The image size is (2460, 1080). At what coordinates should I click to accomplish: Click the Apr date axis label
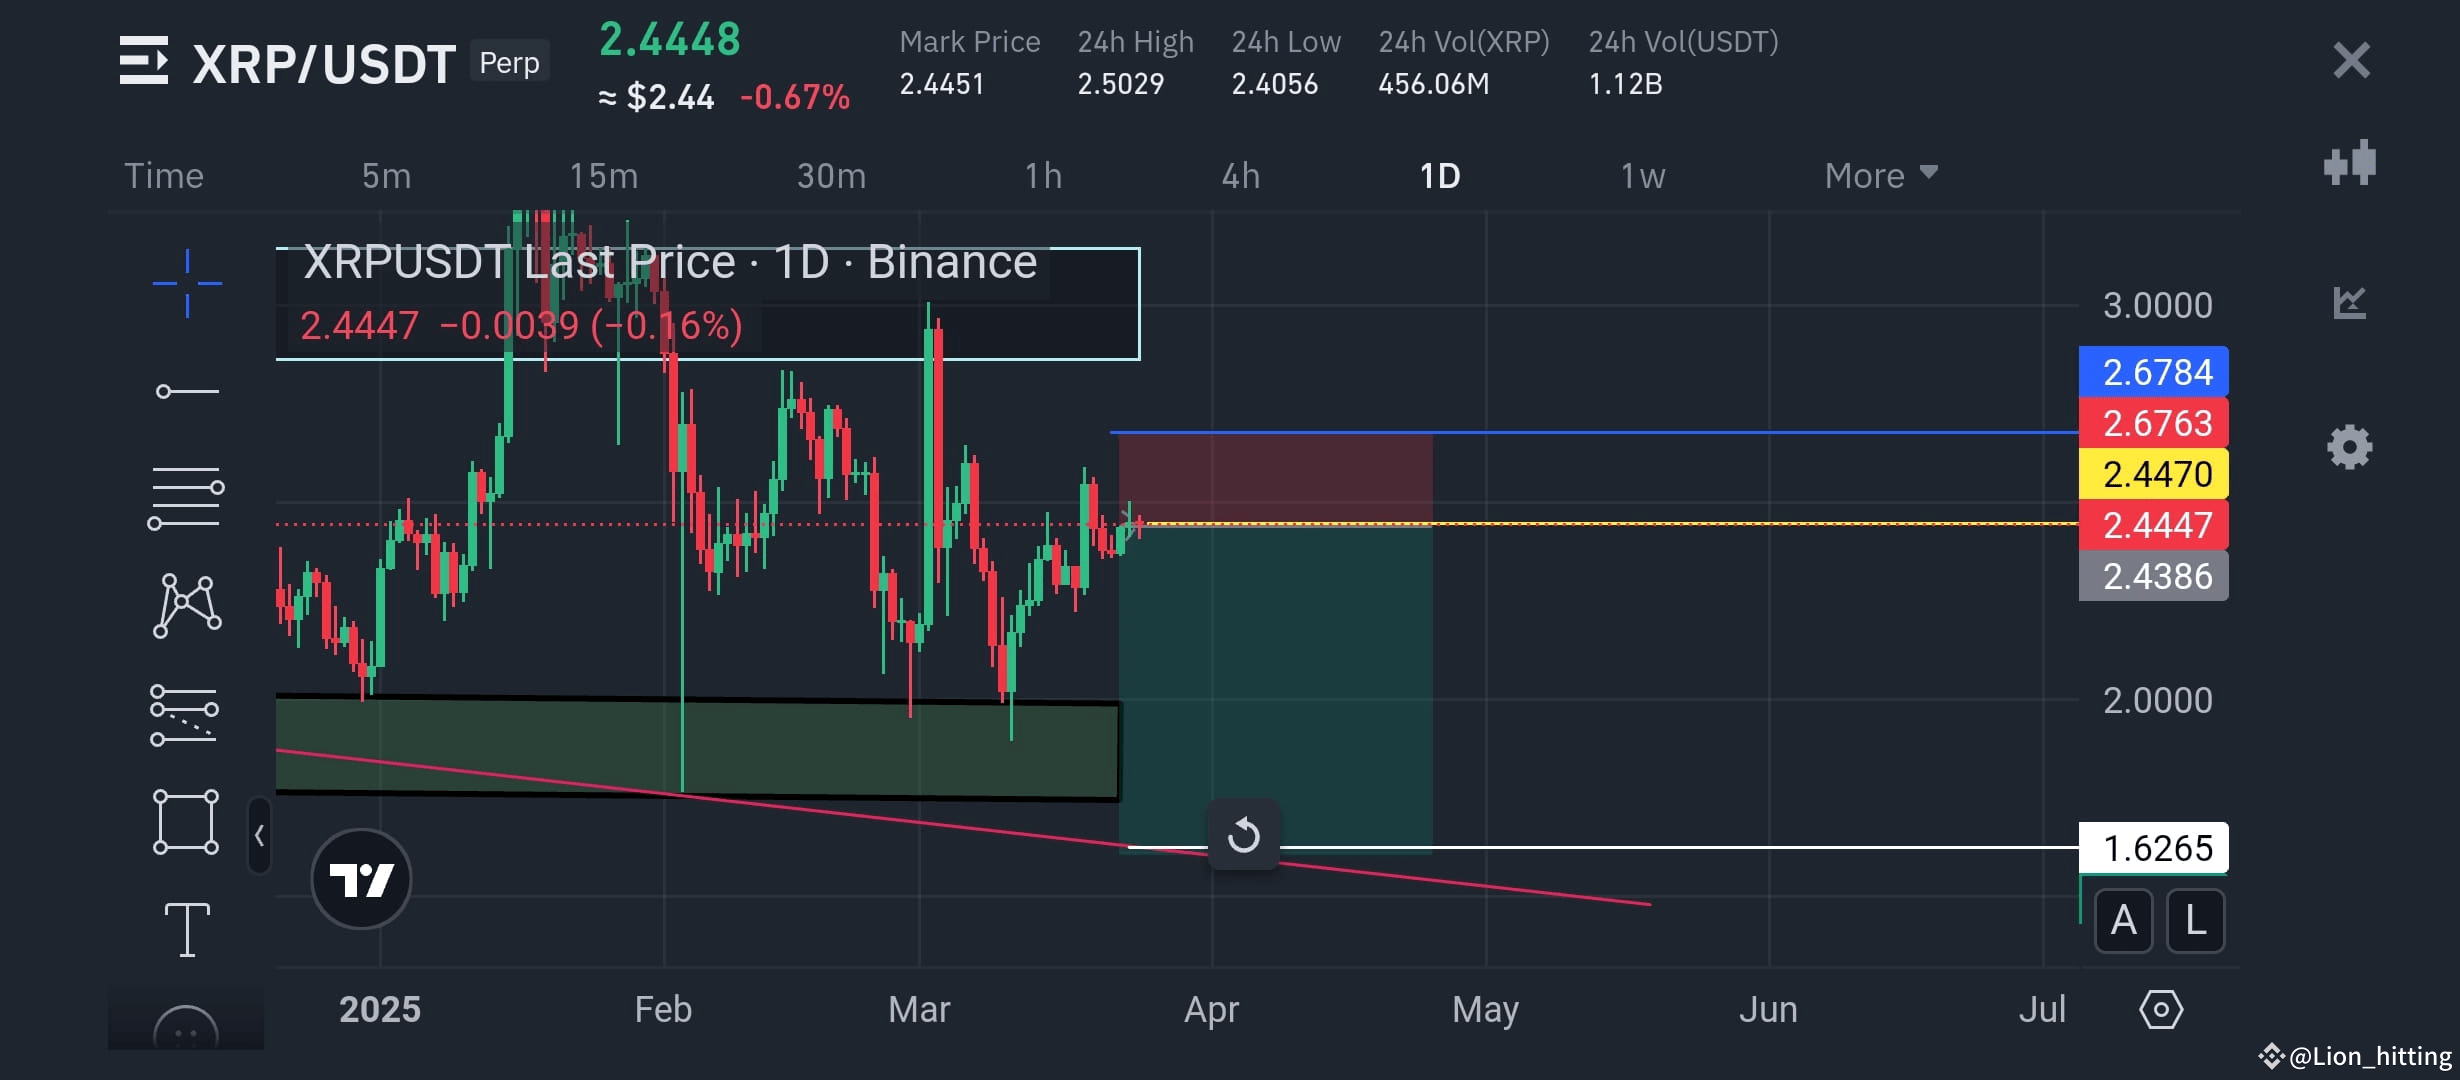[x=1211, y=1010]
